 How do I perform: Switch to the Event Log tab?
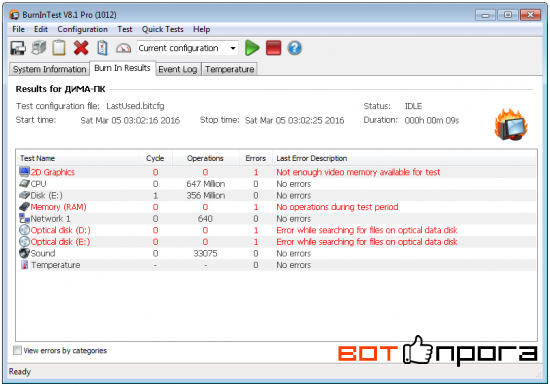click(x=178, y=69)
